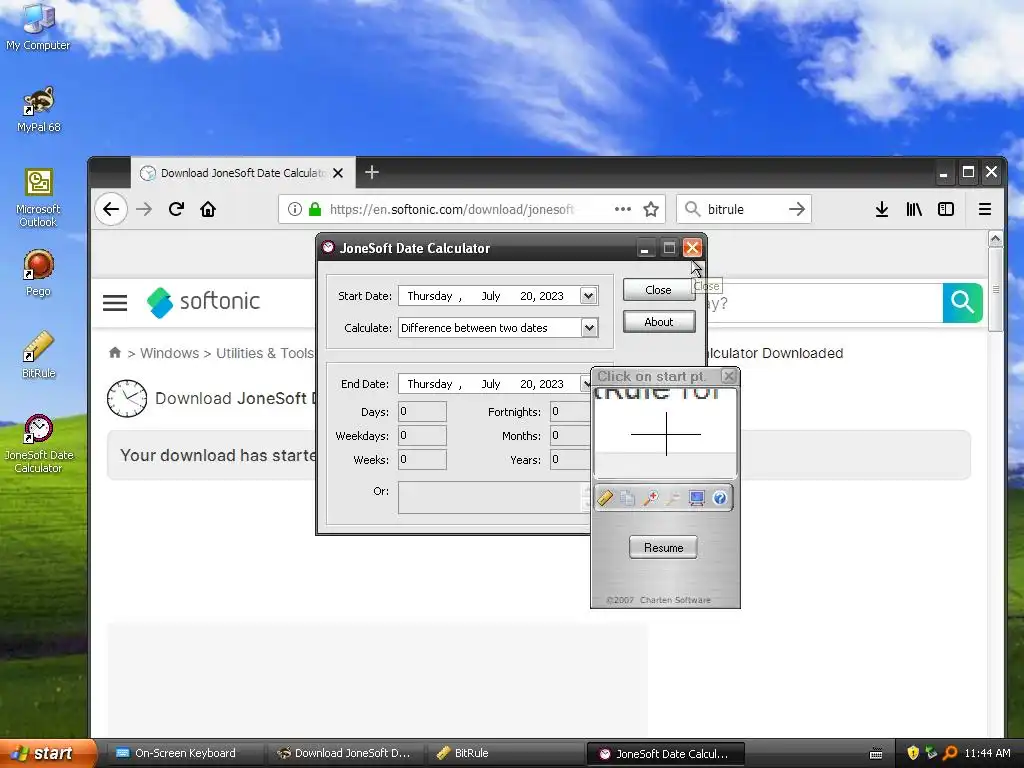Screen dimensions: 1024x768
Task: Switch to the BitRule taskbar button
Action: pos(504,753)
